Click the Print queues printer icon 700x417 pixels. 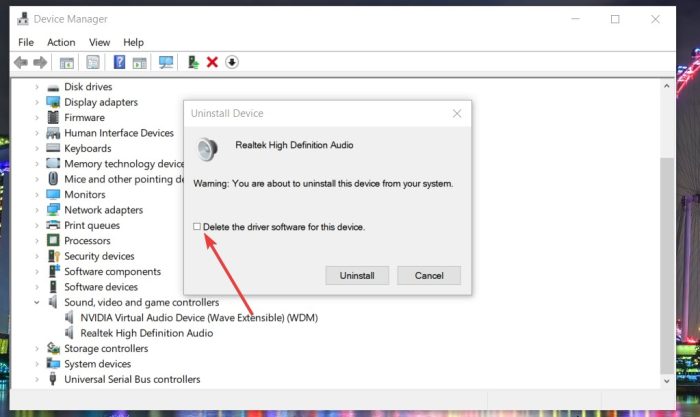pyautogui.click(x=53, y=225)
